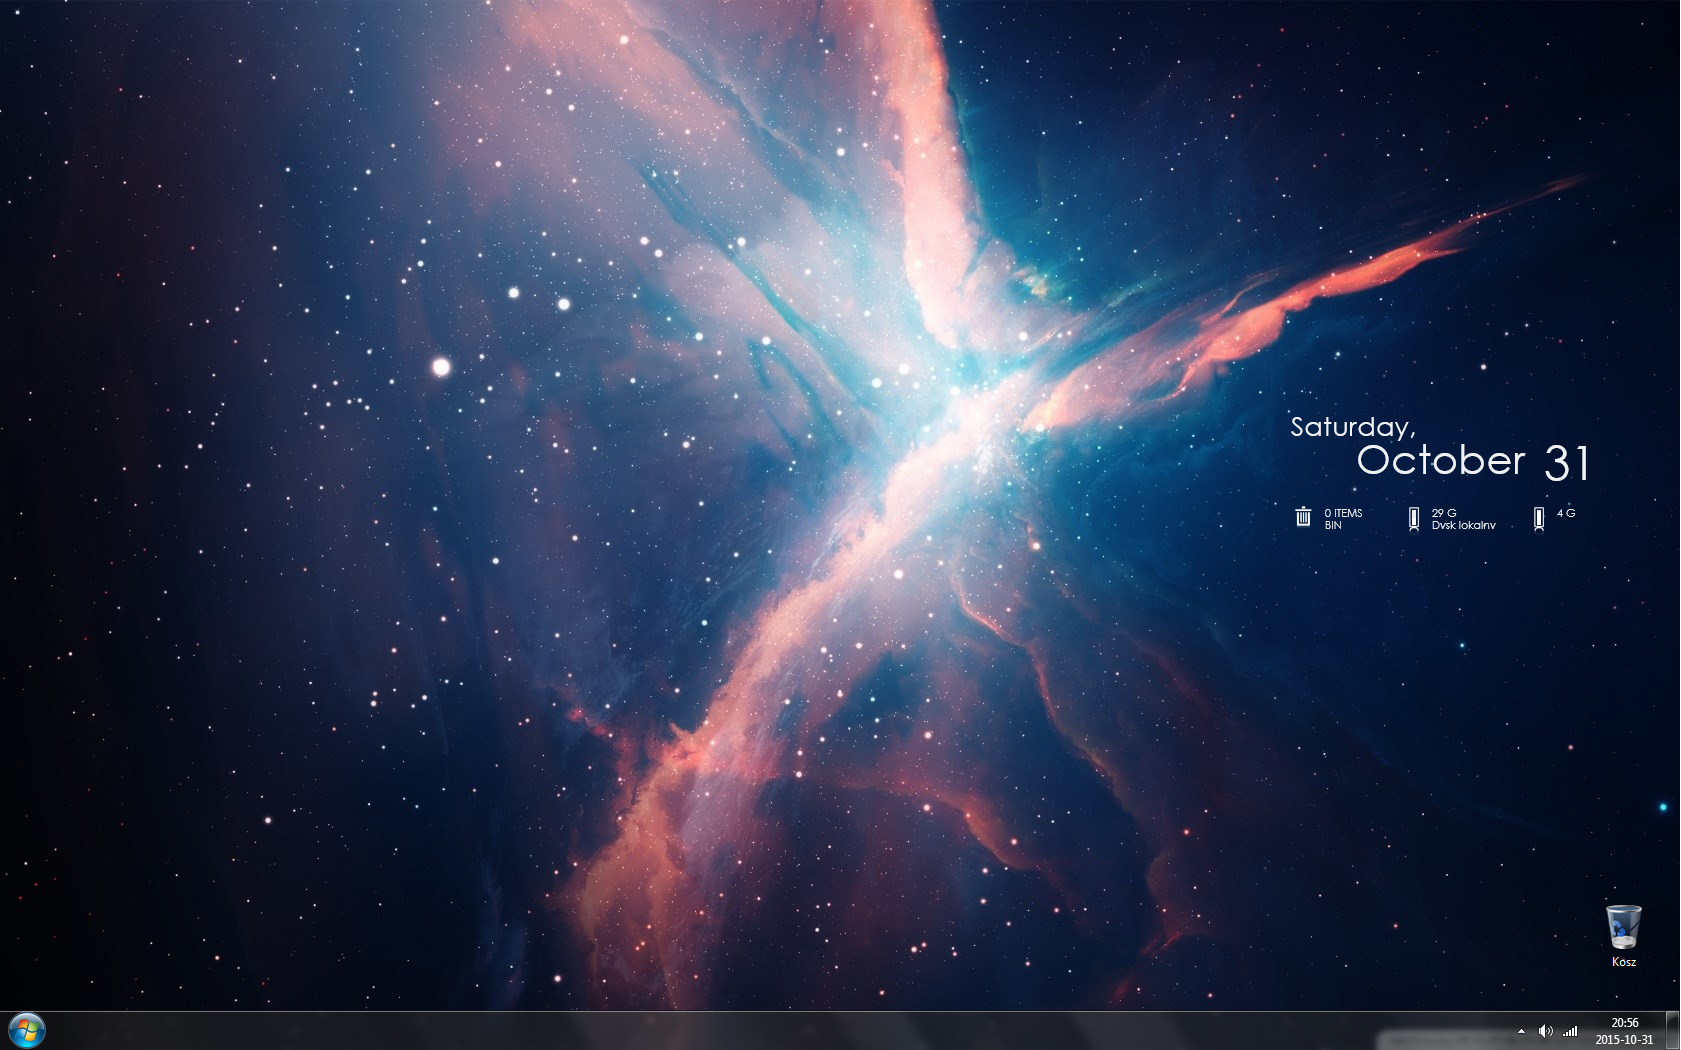This screenshot has width=1681, height=1050.
Task: Click the '4 G' widget value
Action: coord(1566,513)
